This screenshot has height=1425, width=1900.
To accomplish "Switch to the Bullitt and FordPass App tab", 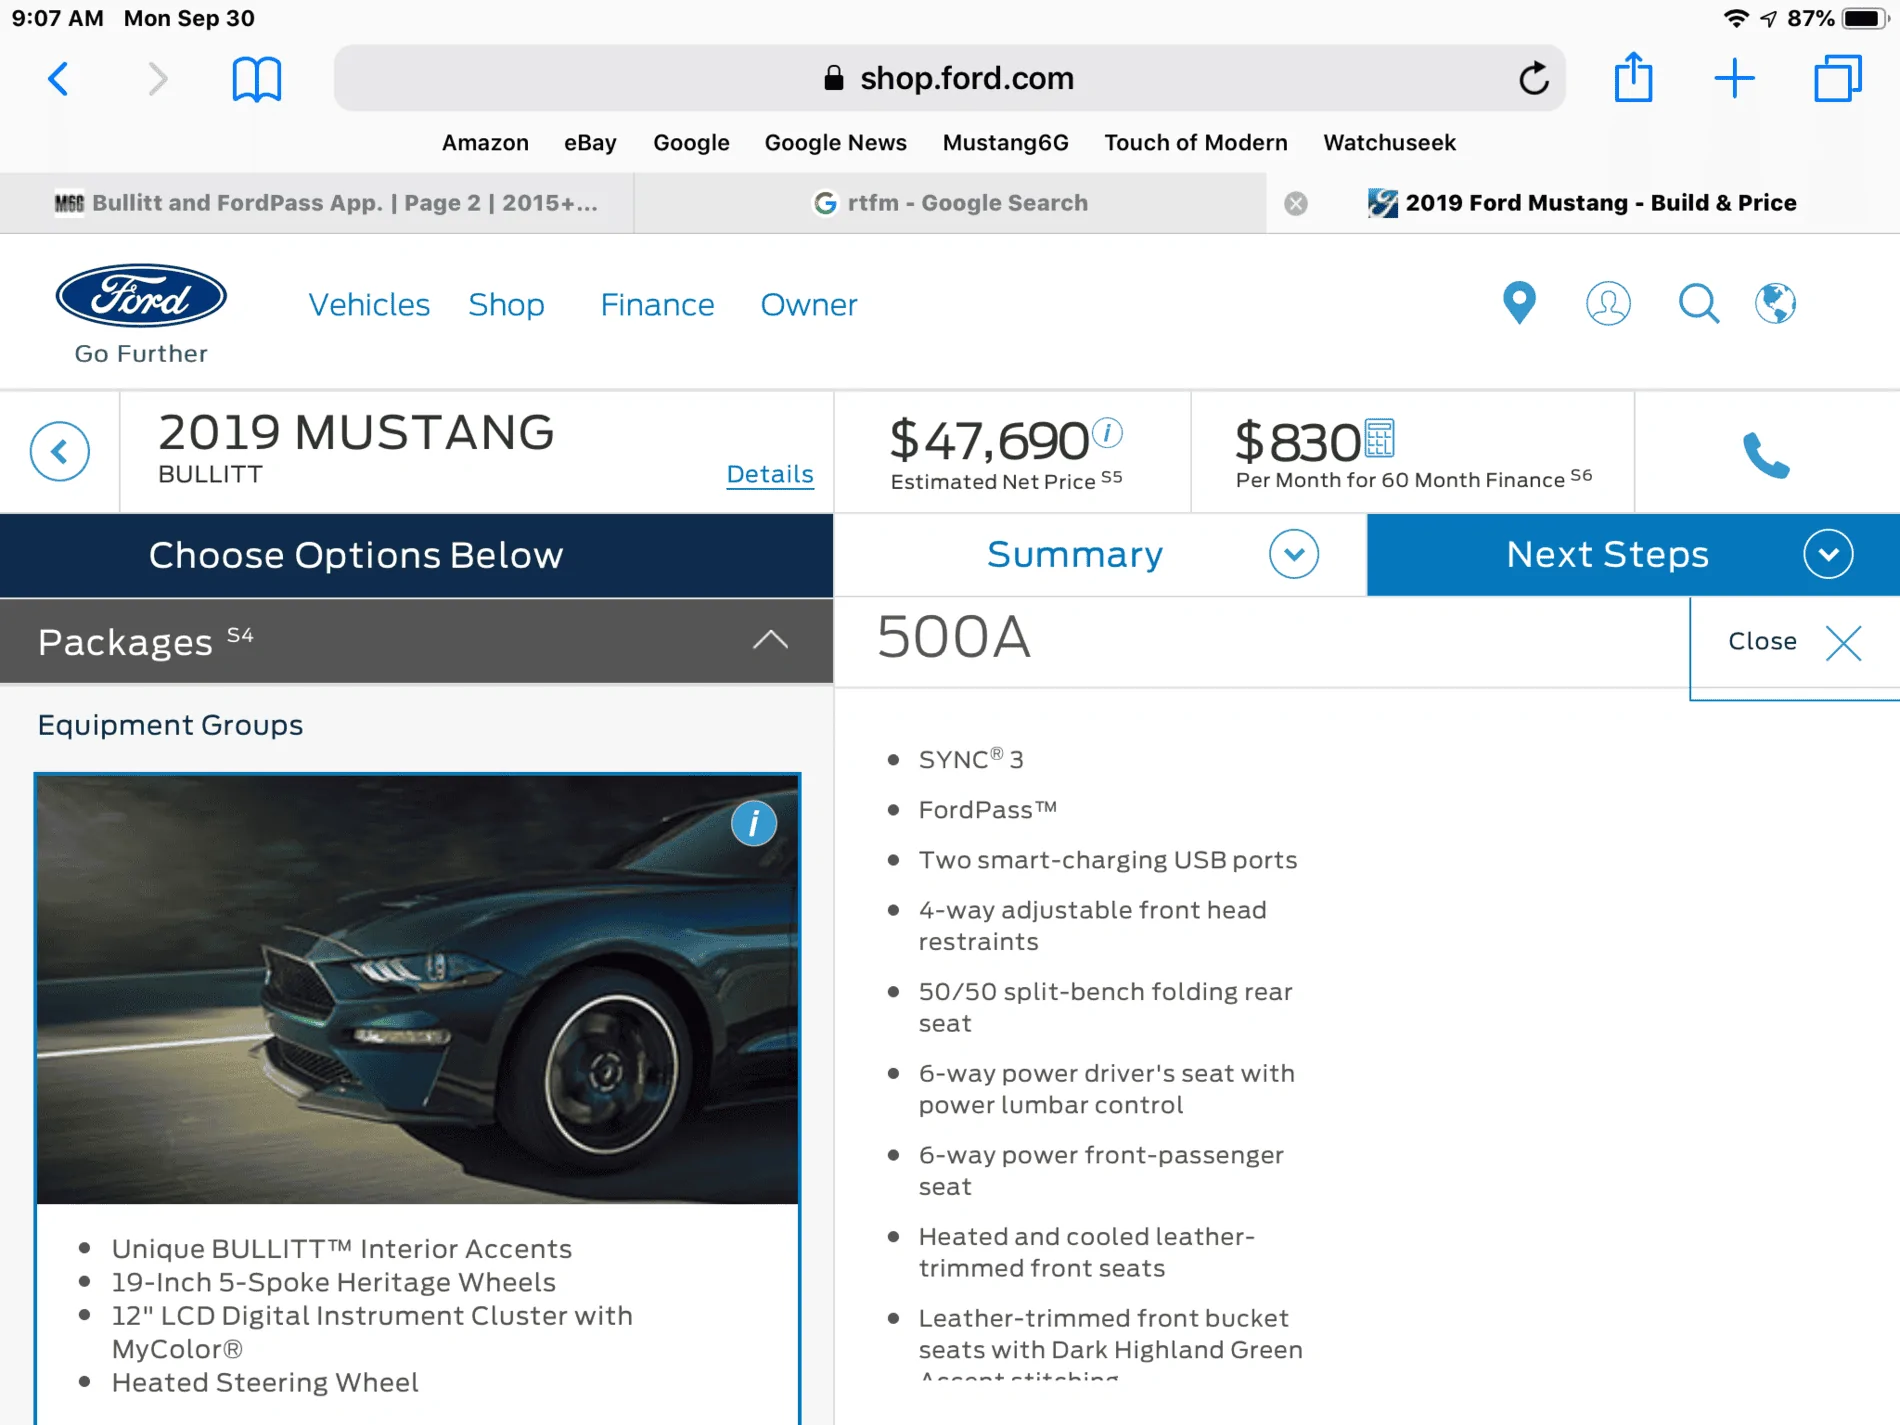I will click(x=317, y=203).
